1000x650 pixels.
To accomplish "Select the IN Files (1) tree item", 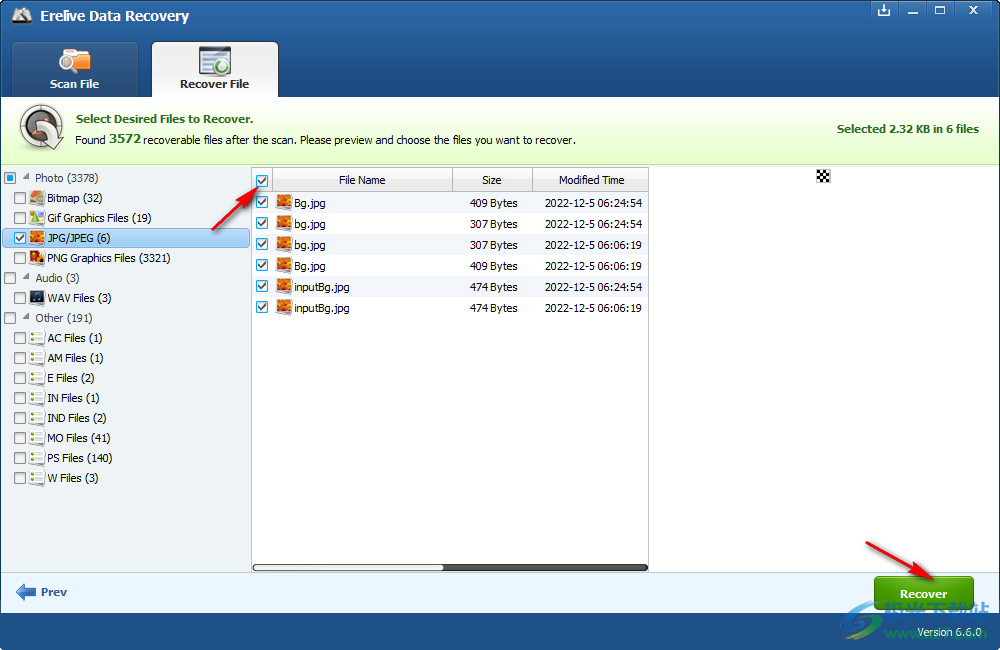I will pyautogui.click(x=73, y=398).
